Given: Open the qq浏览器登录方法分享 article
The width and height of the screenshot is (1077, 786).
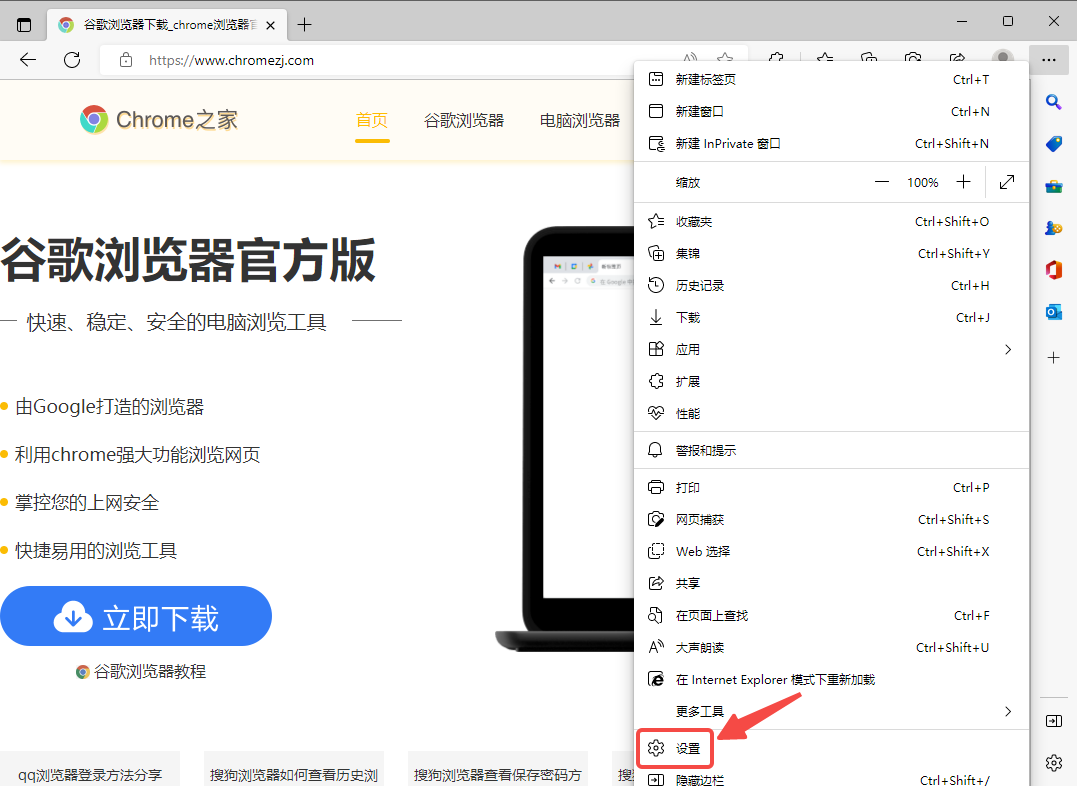Looking at the screenshot, I should coord(90,774).
